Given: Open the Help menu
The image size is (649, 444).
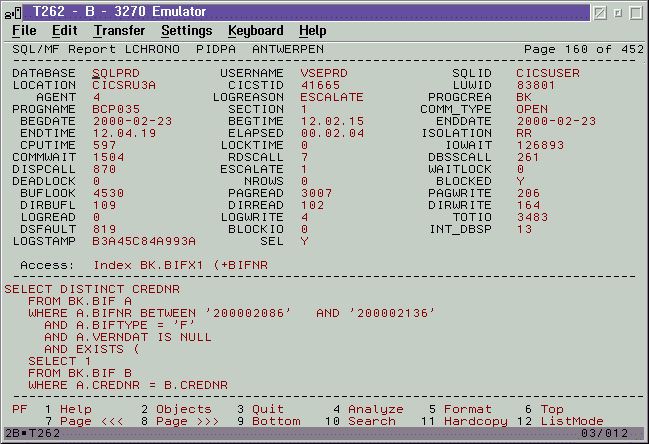Looking at the screenshot, I should (x=313, y=31).
